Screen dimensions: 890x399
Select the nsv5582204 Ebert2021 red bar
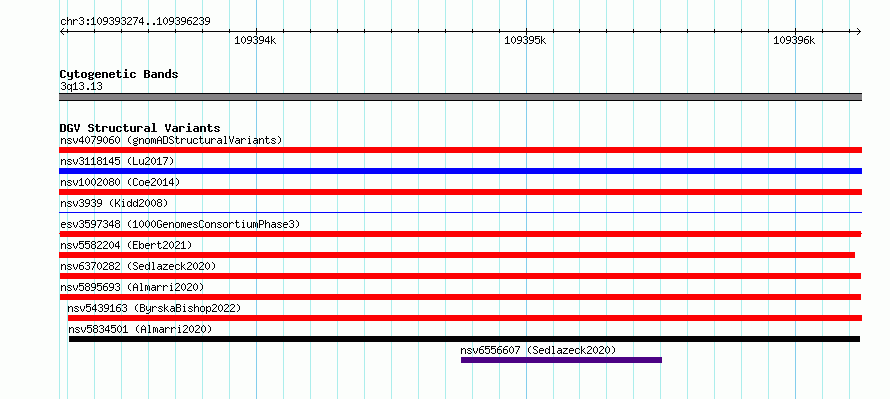[x=457, y=255]
